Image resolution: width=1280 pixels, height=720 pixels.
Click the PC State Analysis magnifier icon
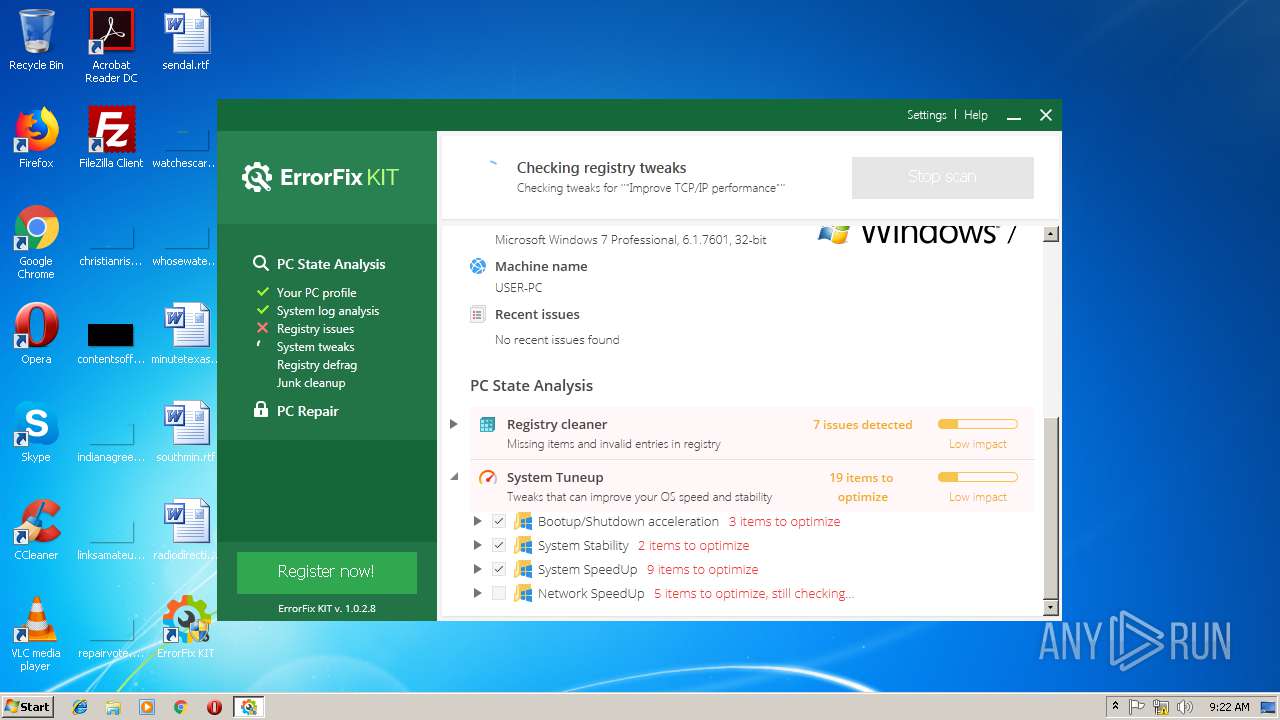tap(260, 263)
